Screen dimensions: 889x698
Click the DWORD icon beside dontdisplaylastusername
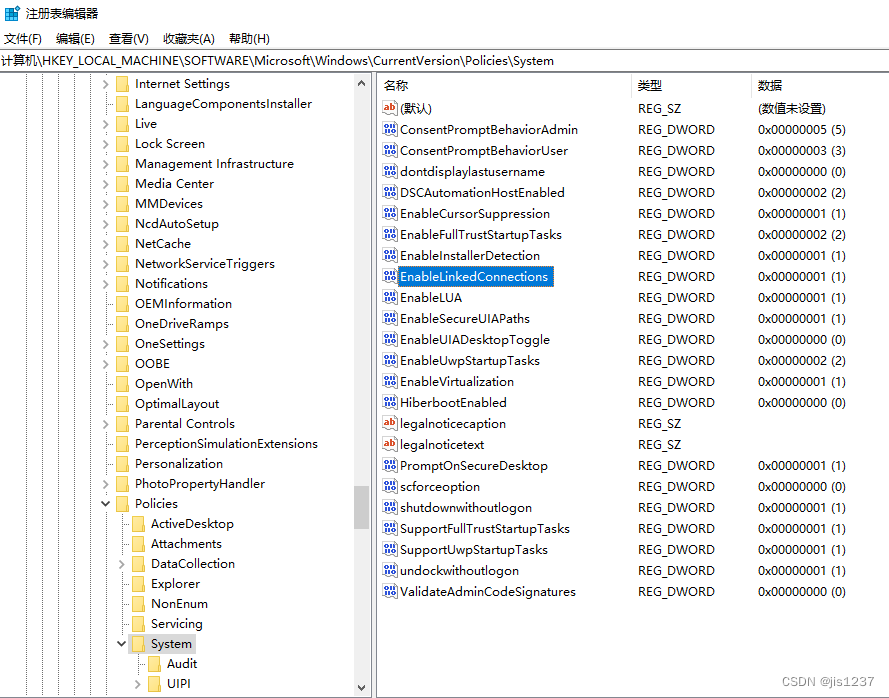pyautogui.click(x=390, y=171)
